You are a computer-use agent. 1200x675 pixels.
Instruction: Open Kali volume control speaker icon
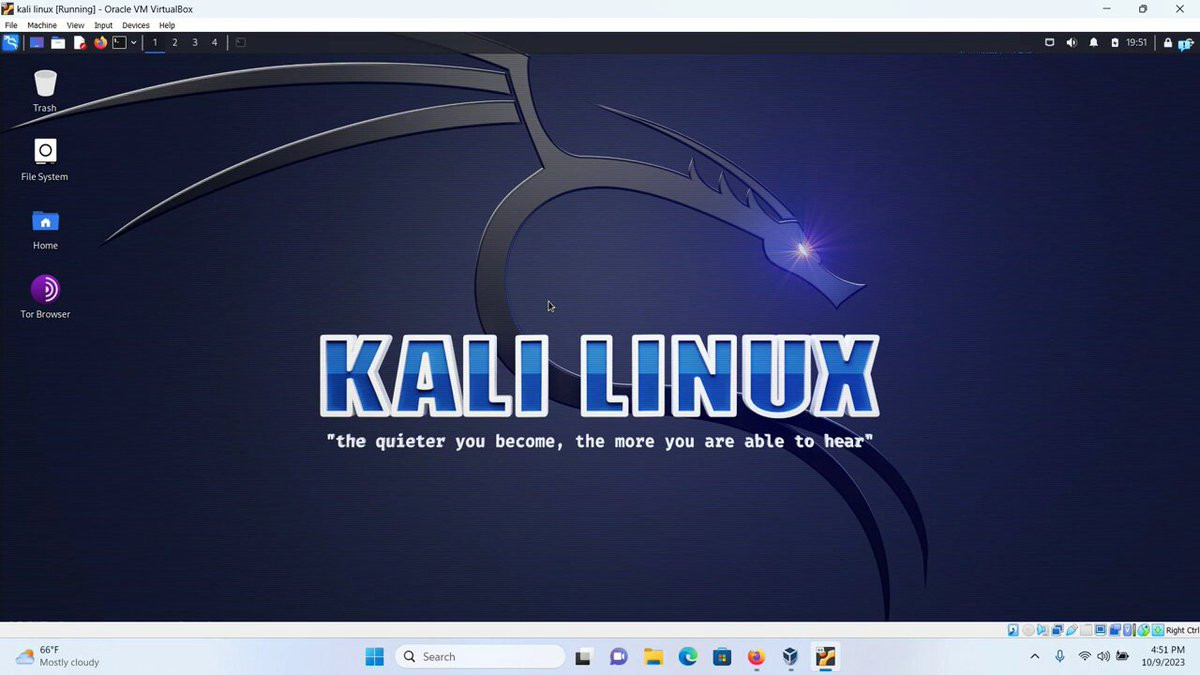click(x=1071, y=43)
